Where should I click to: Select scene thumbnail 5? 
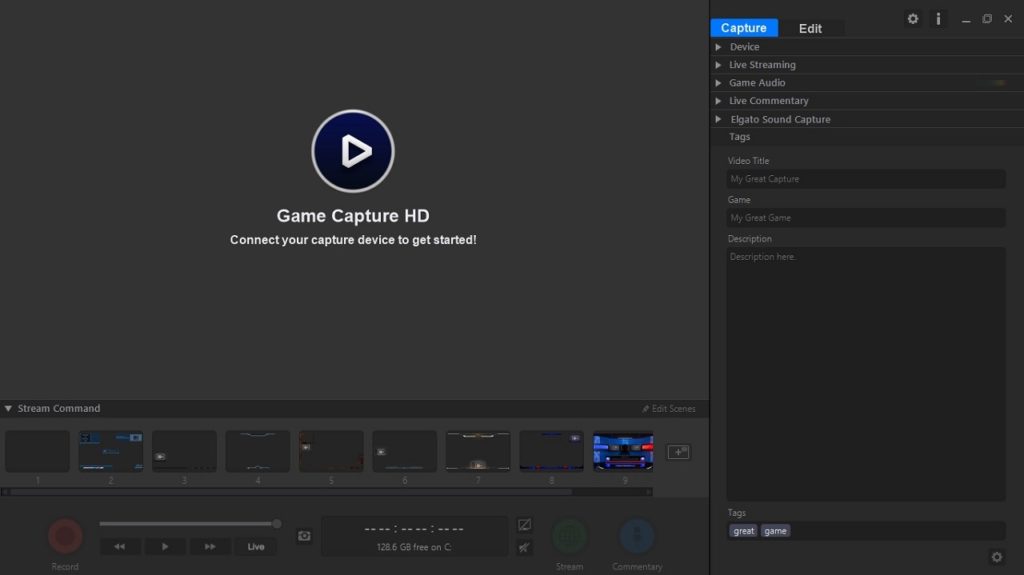(x=331, y=451)
